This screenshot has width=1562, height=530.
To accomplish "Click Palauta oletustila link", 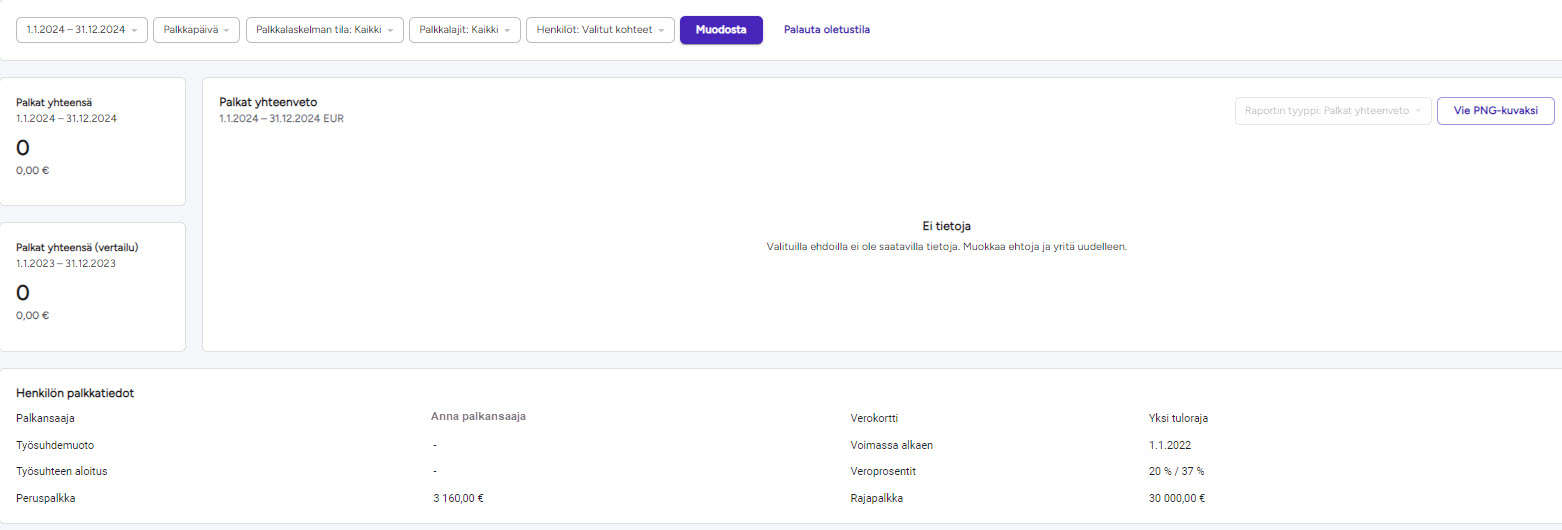I will (826, 30).
